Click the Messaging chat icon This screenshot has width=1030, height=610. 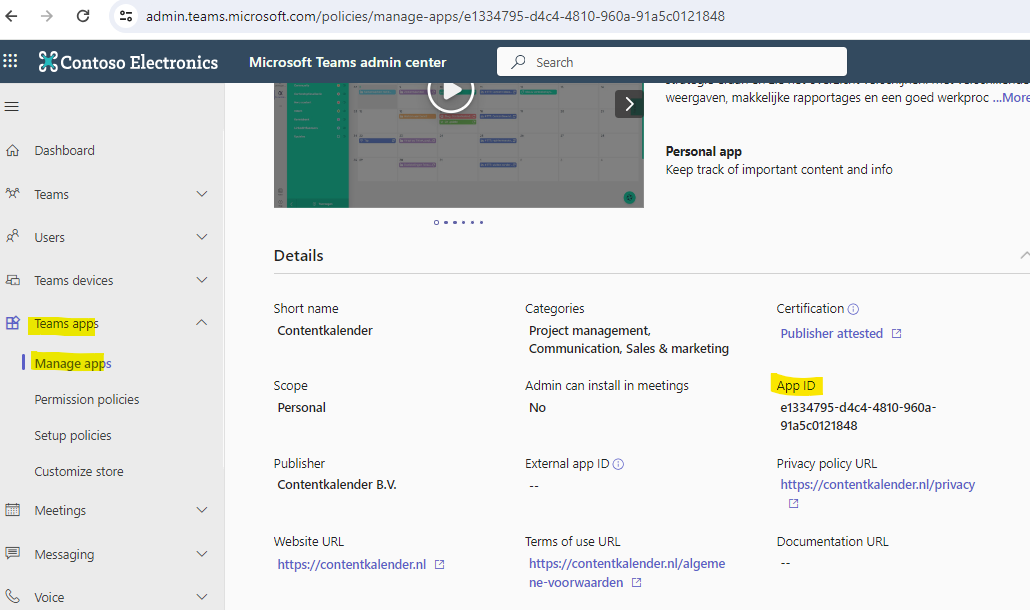(12, 554)
